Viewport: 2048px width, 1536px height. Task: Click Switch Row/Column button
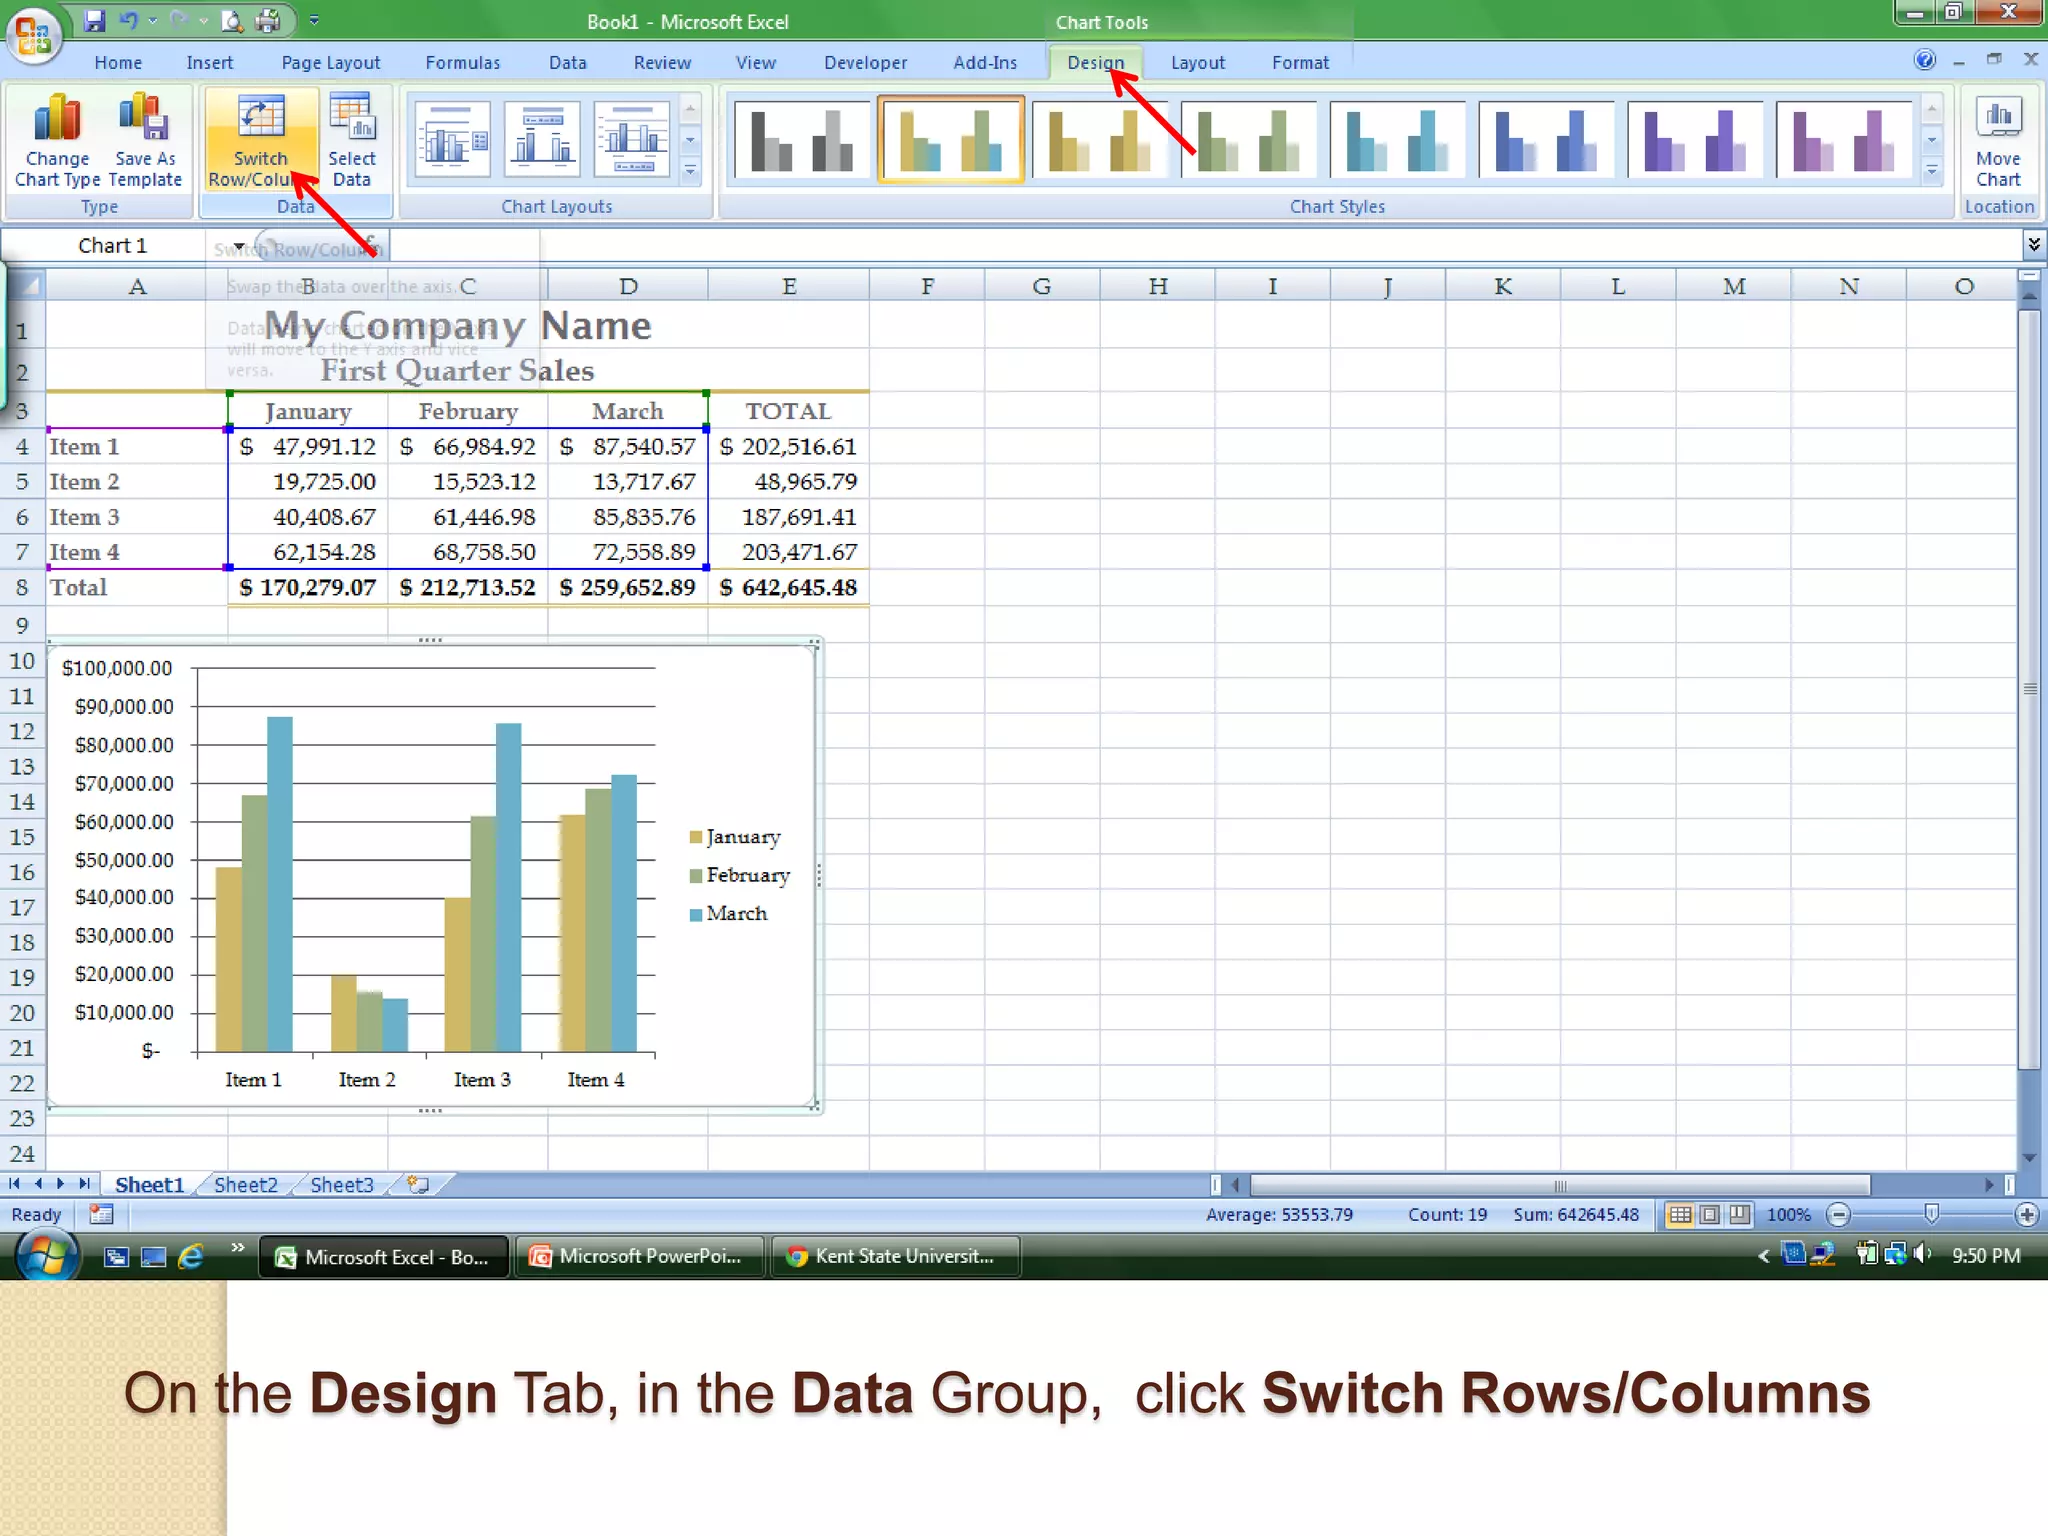(x=260, y=140)
